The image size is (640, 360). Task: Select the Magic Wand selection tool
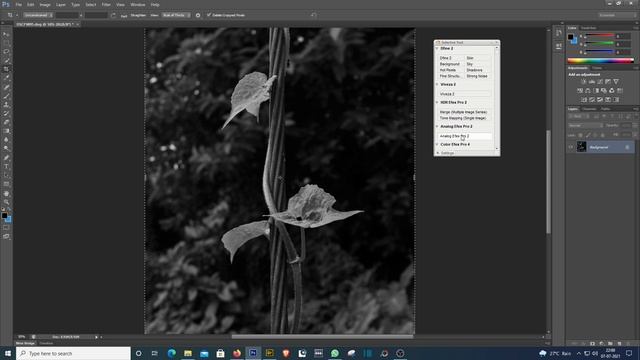(x=6, y=60)
